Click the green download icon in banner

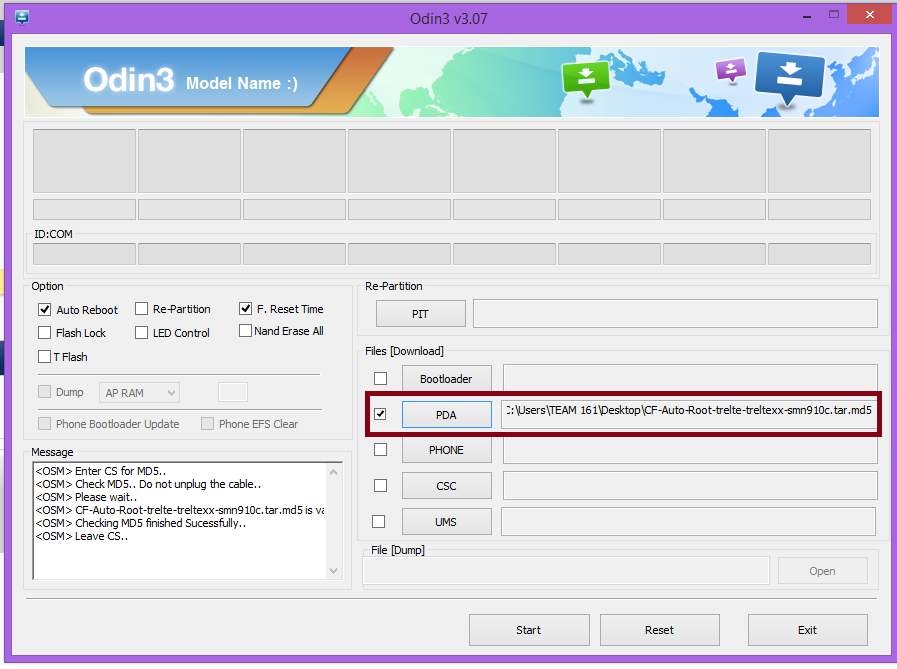(586, 80)
